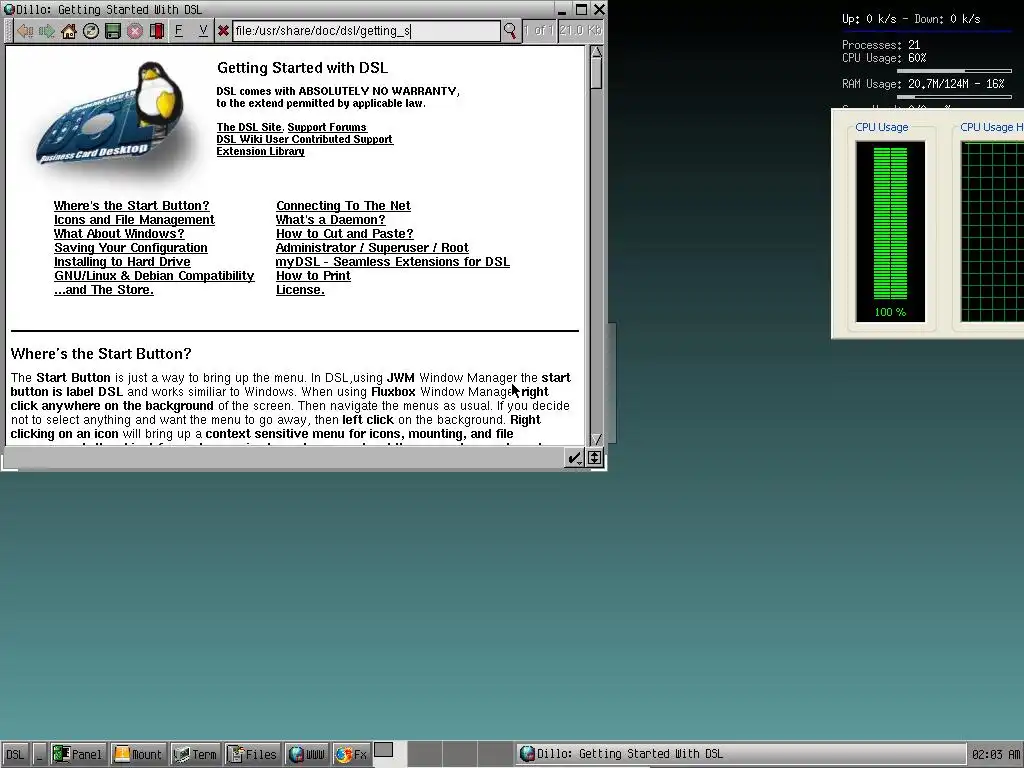
Task: Open the License. link
Action: [300, 290]
